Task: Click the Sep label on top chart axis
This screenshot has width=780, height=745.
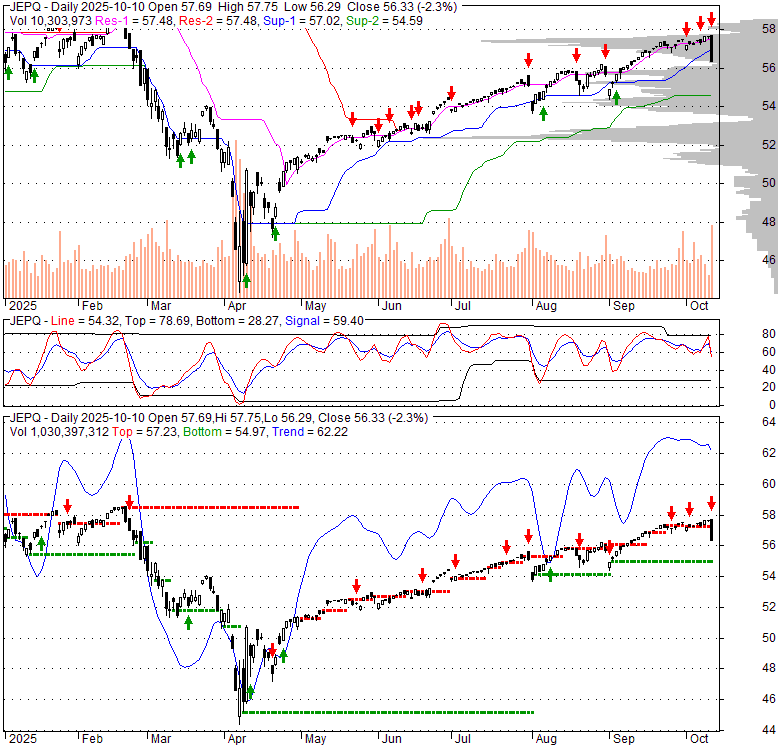Action: pos(624,306)
